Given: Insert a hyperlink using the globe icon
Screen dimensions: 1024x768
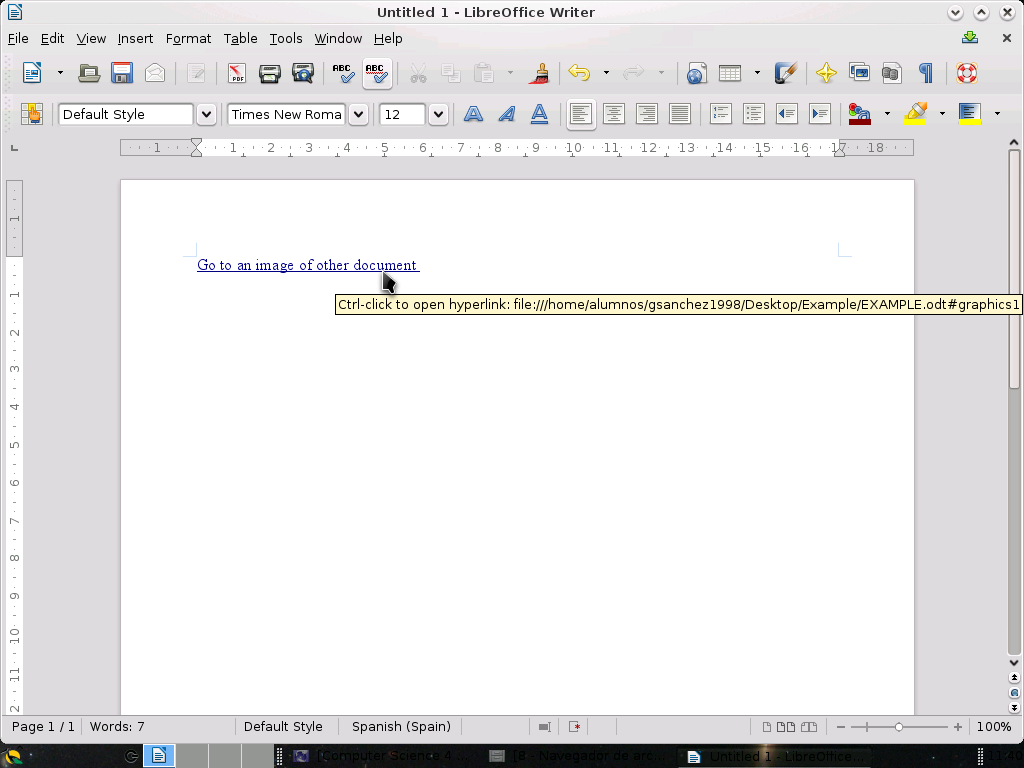Looking at the screenshot, I should click(x=696, y=73).
